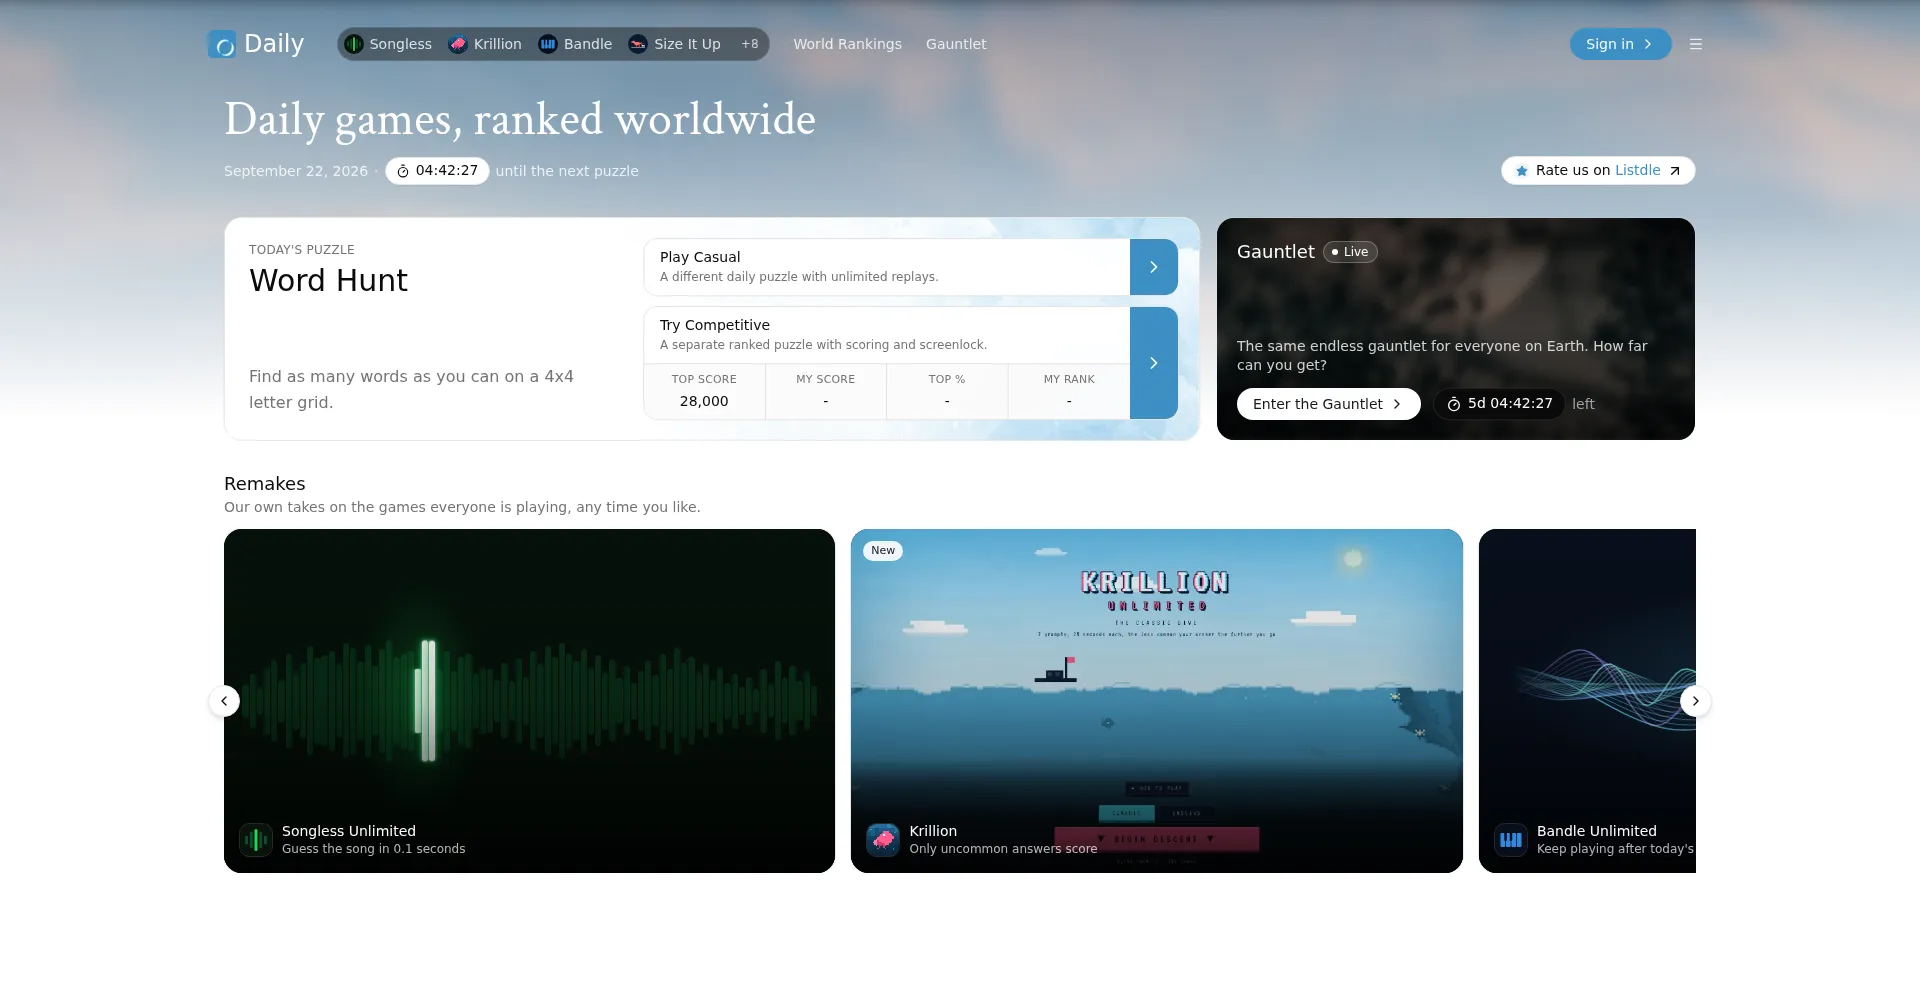The image size is (1920, 993).
Task: Click the countdown timer 04:42:27 pill
Action: tap(437, 171)
